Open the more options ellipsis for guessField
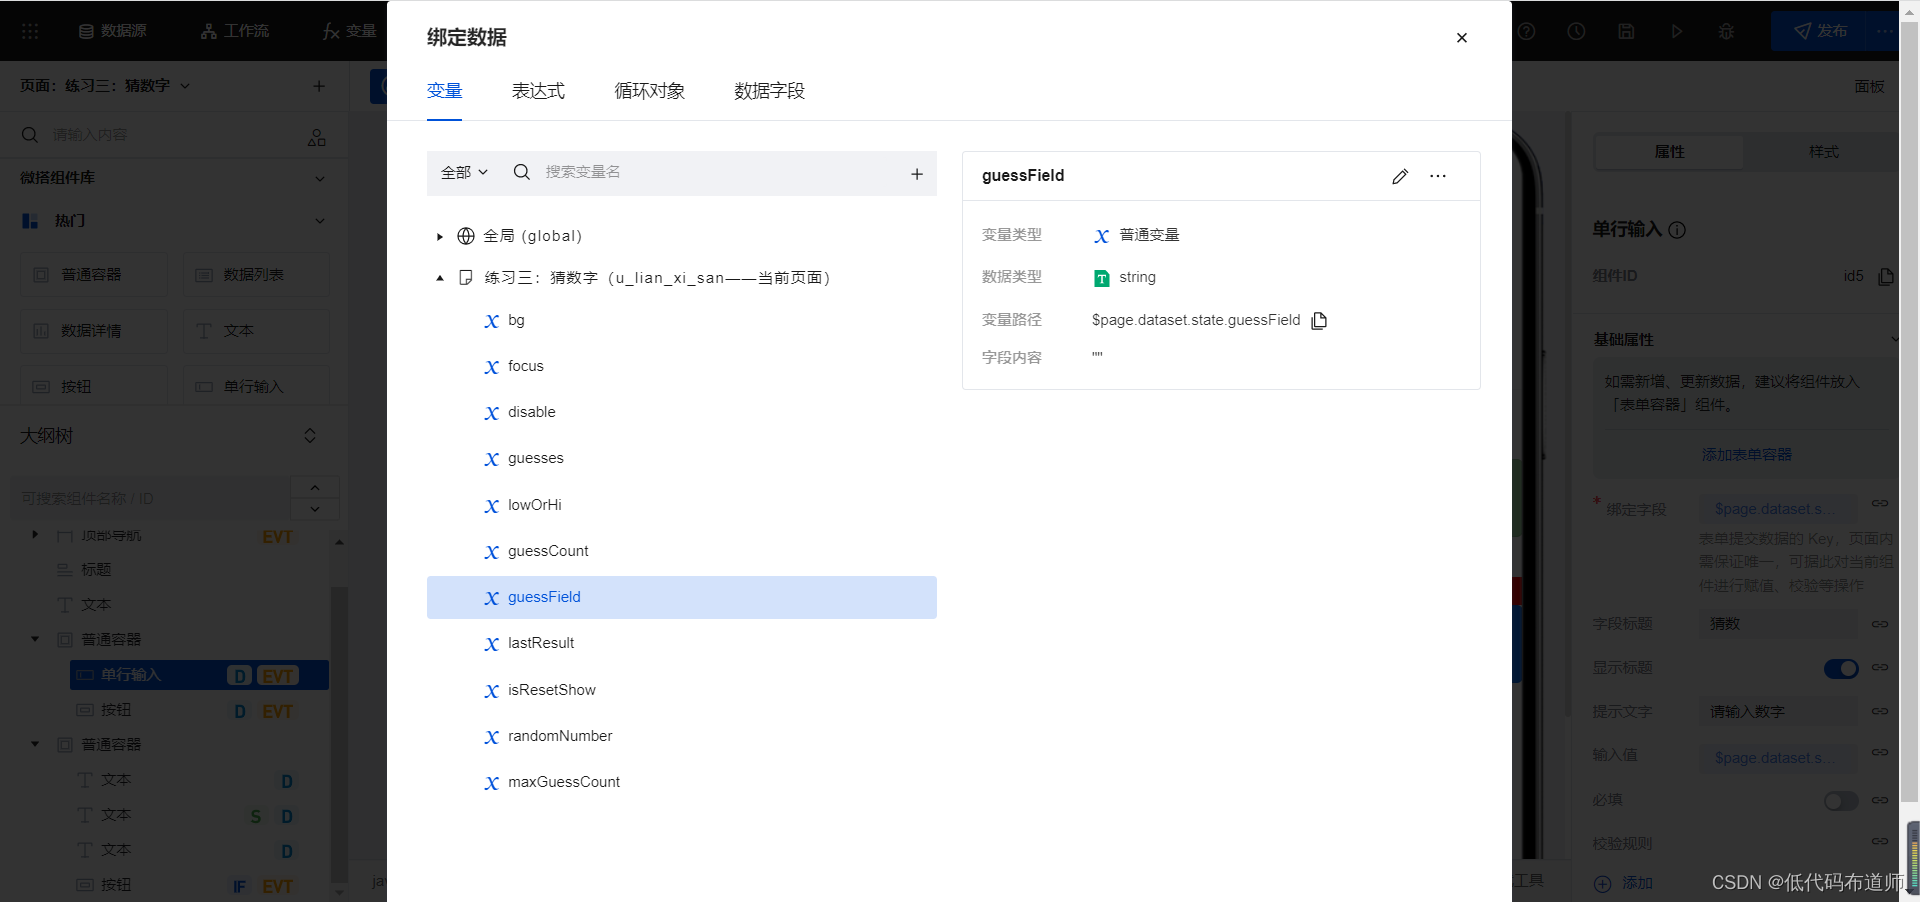Screen dimensions: 1920x902 pyautogui.click(x=1438, y=176)
